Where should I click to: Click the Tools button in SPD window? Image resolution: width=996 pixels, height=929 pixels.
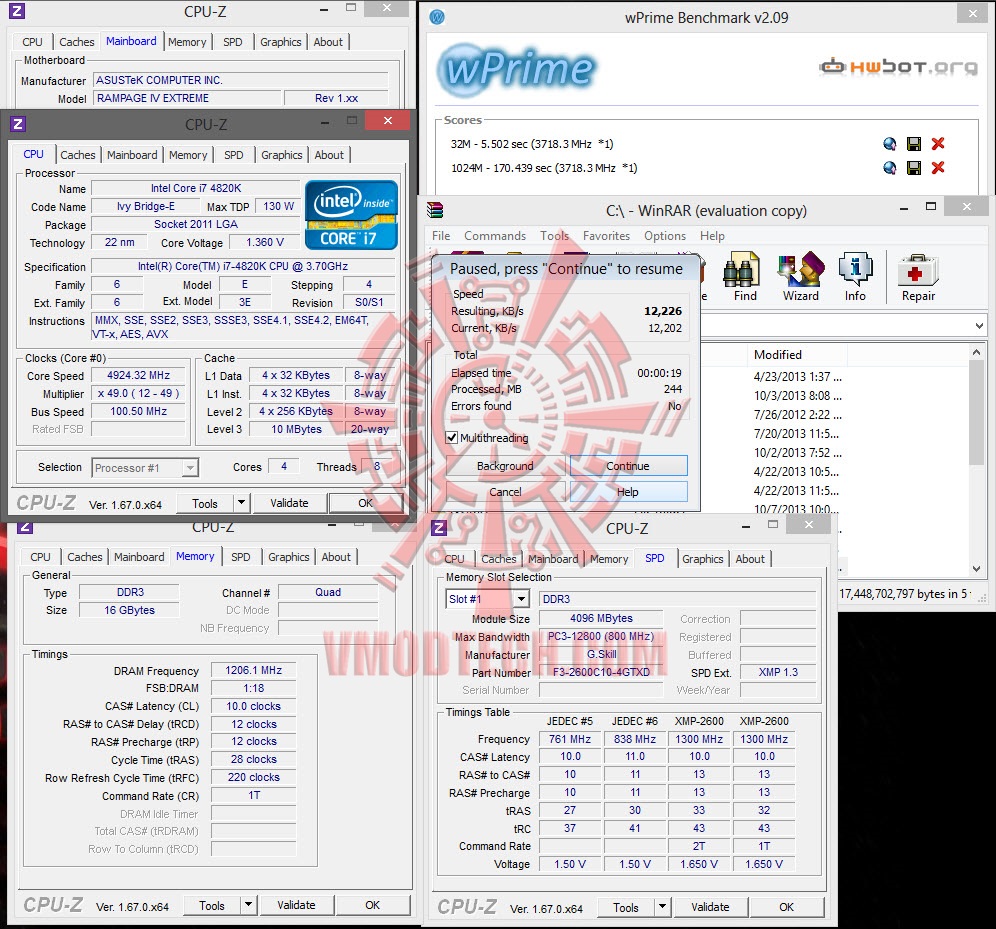626,907
